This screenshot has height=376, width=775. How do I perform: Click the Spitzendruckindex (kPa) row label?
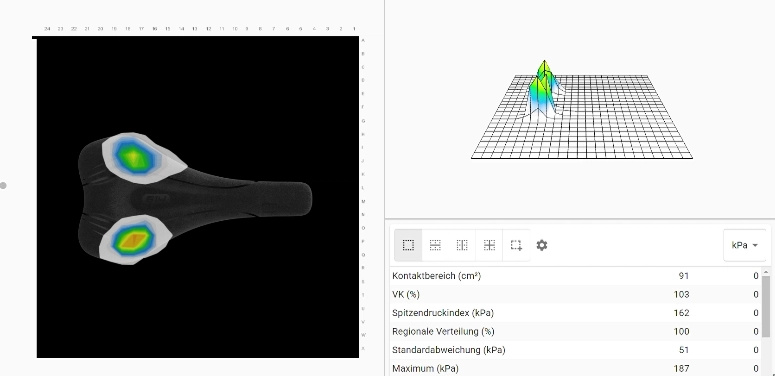click(x=443, y=313)
